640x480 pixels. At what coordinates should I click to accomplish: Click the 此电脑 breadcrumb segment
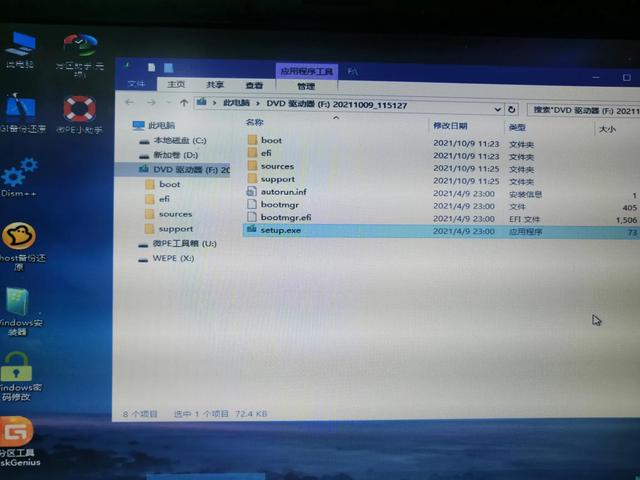click(236, 103)
